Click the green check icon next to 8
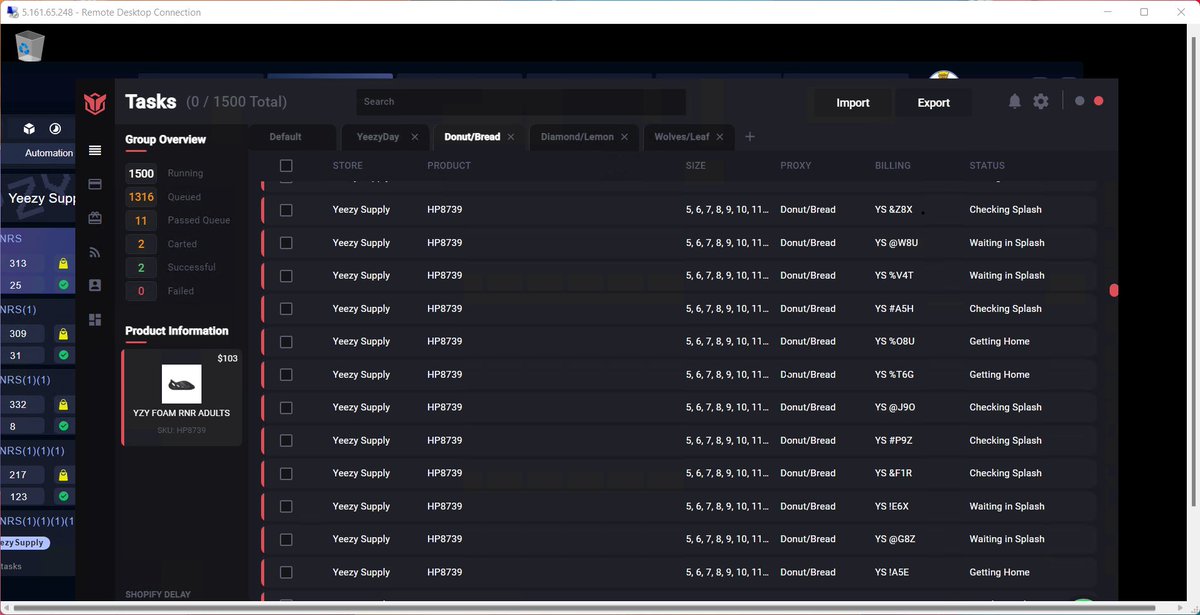This screenshot has height=615, width=1200. pyautogui.click(x=63, y=426)
